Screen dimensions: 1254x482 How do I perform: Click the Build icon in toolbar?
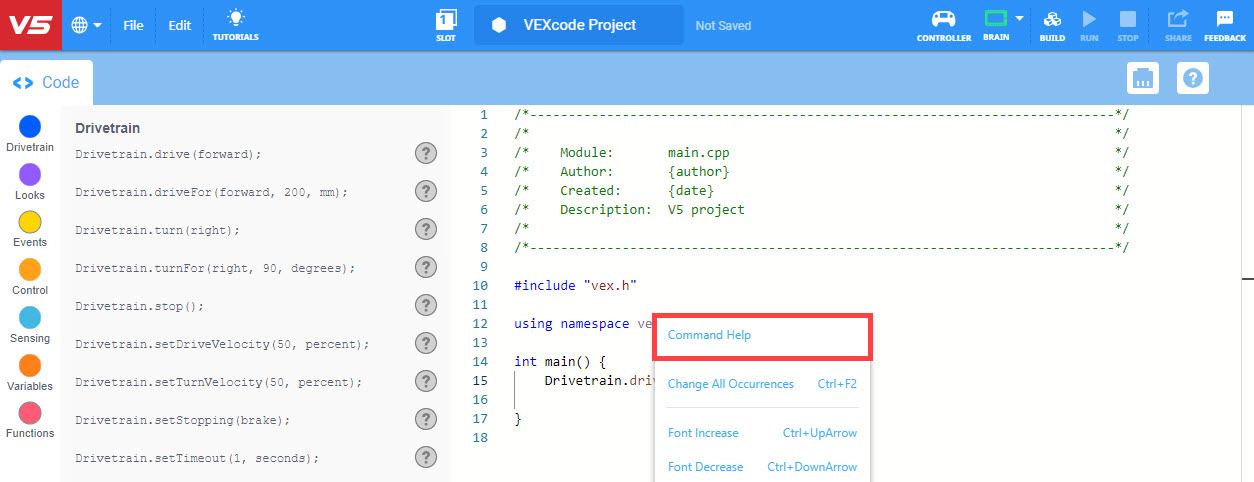(1052, 19)
